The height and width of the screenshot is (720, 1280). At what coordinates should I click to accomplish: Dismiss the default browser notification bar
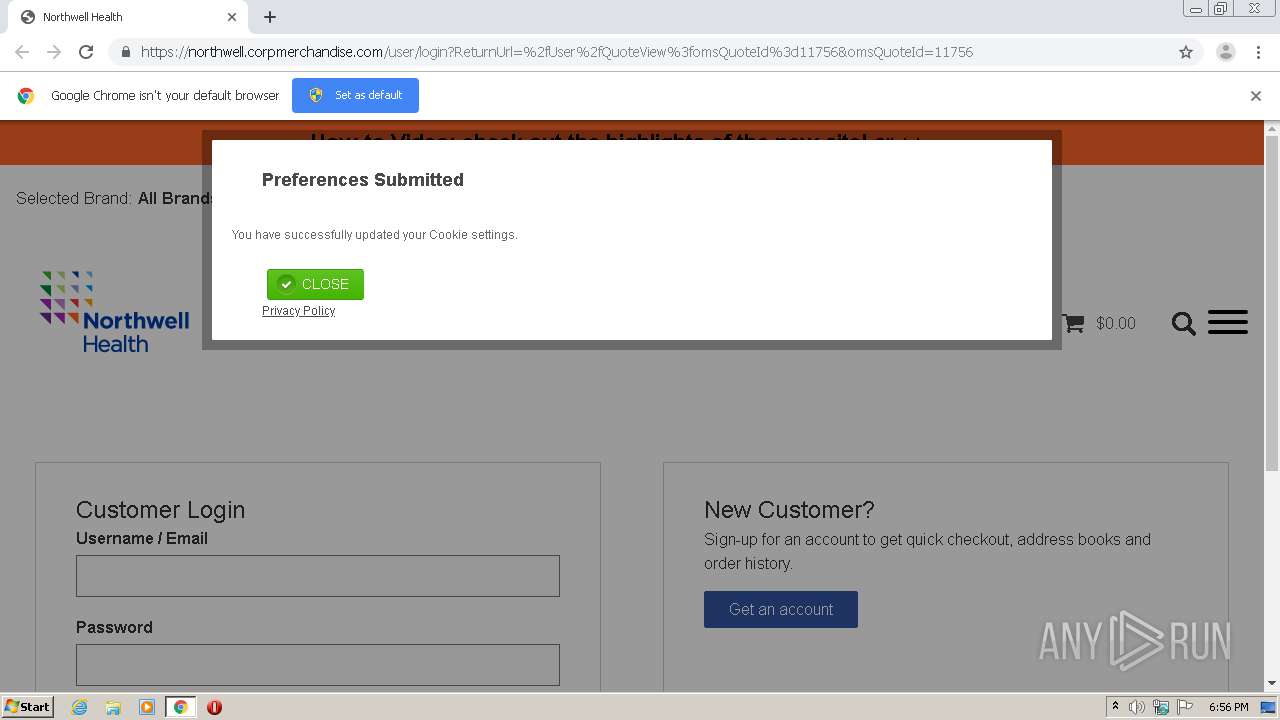[x=1256, y=96]
